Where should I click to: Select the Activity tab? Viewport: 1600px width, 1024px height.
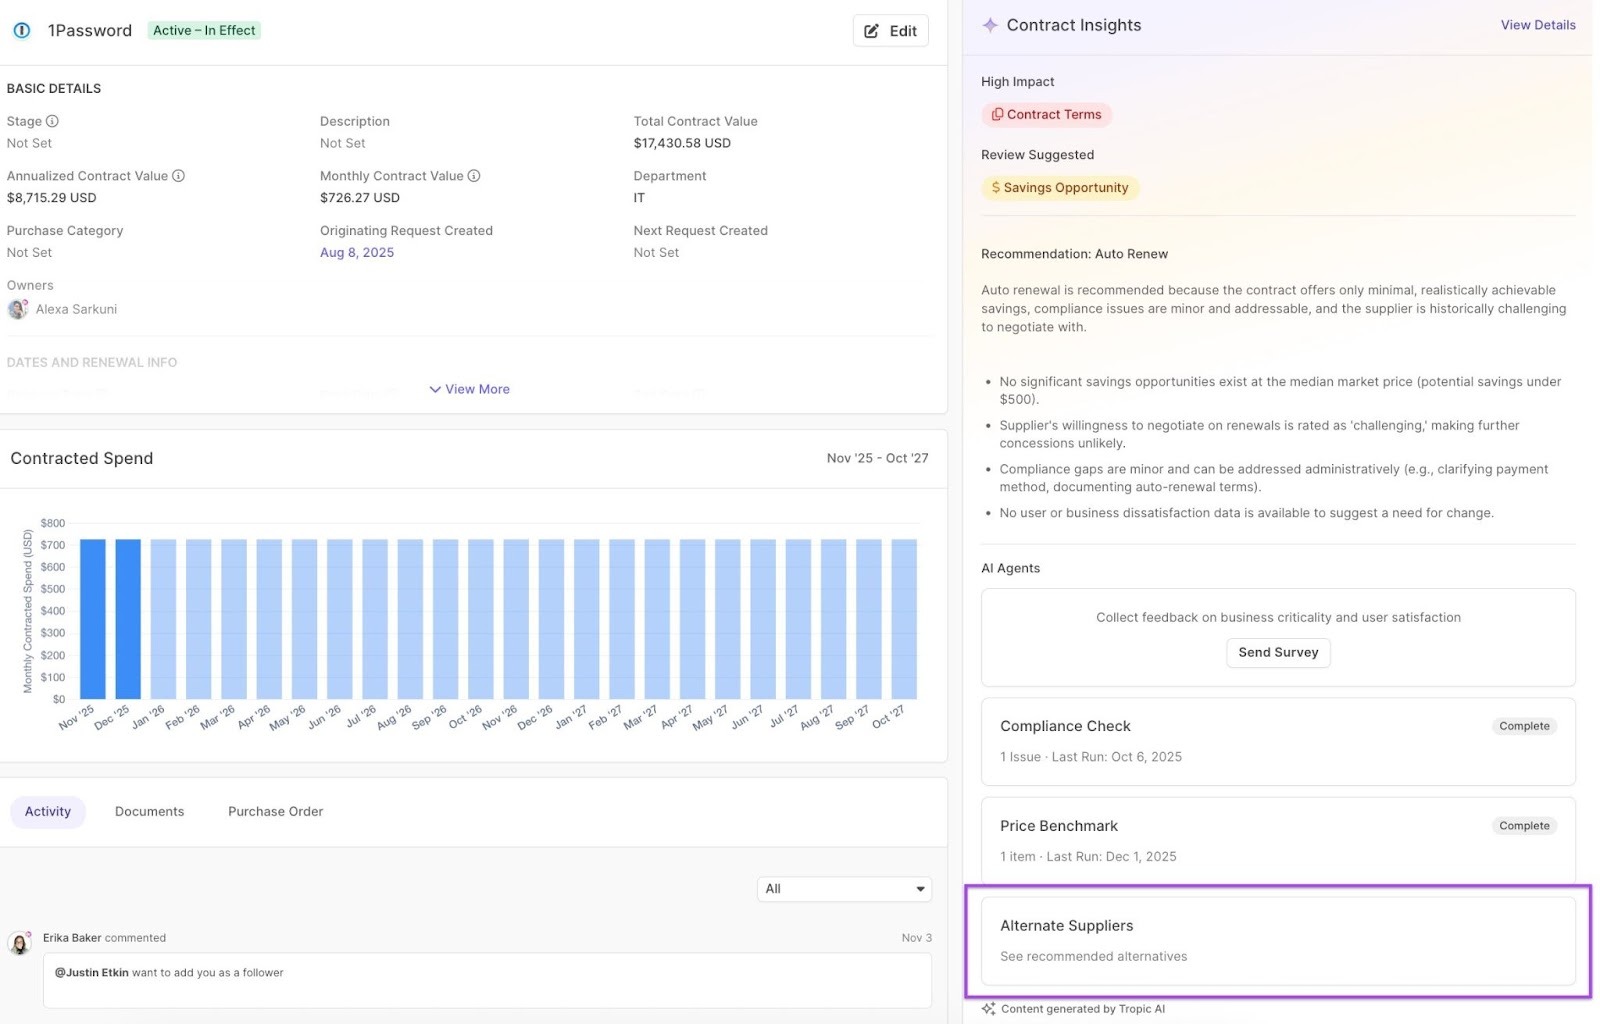click(x=48, y=812)
